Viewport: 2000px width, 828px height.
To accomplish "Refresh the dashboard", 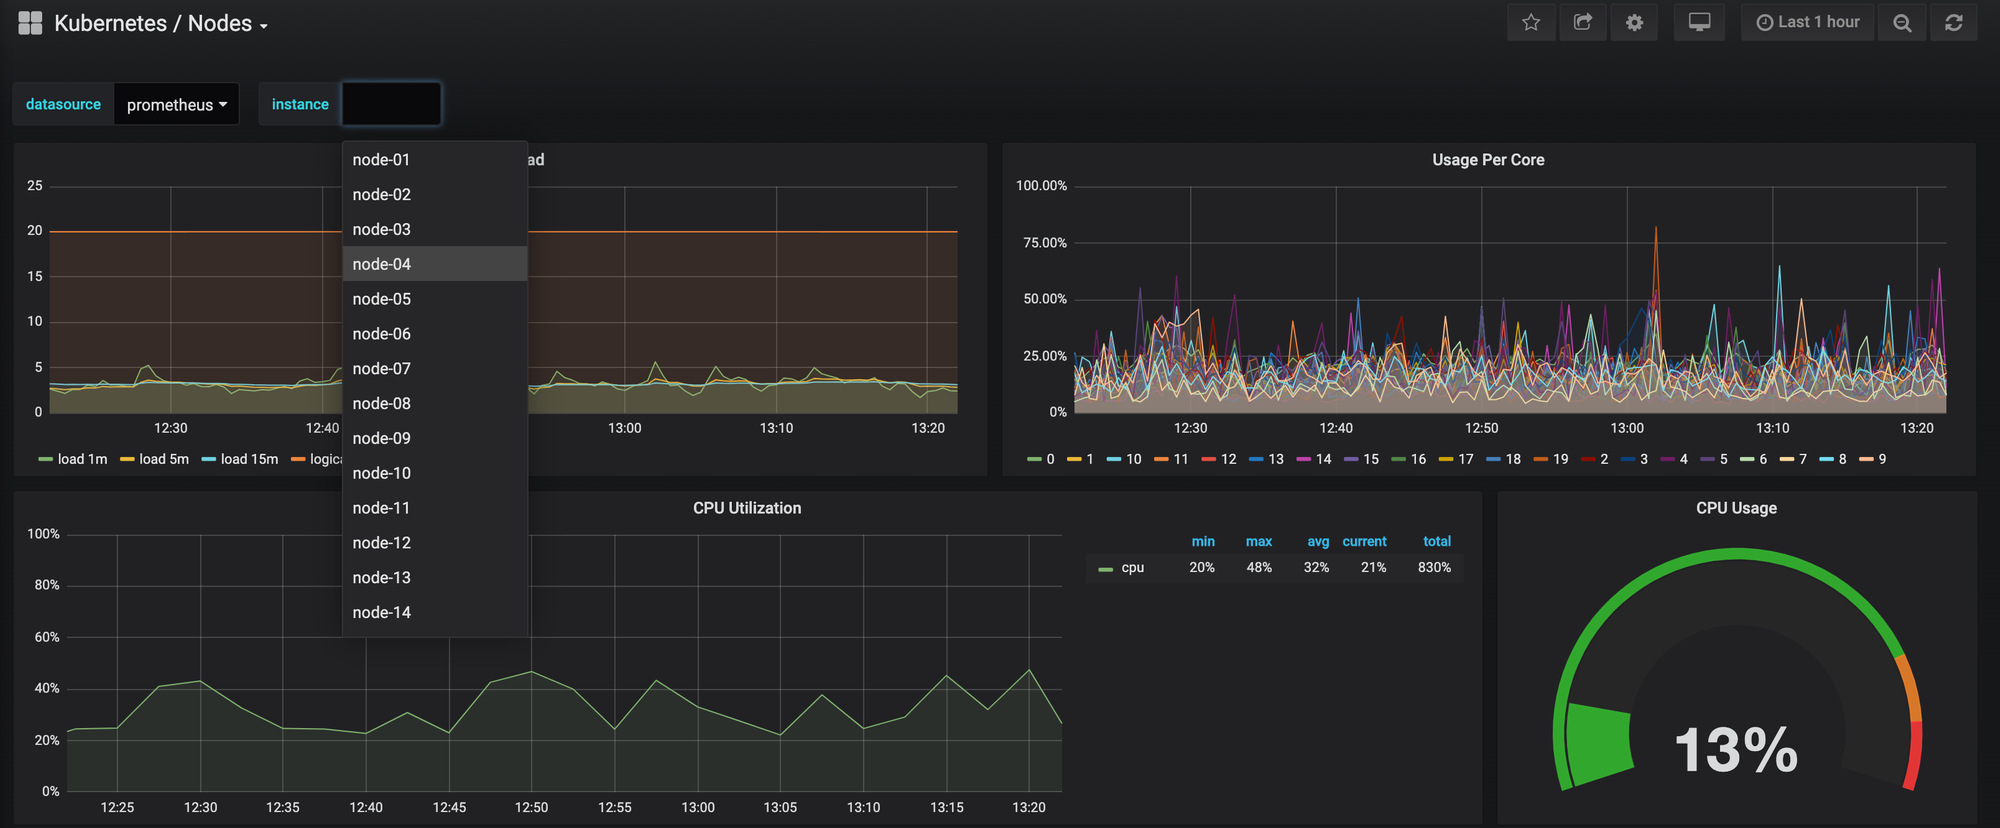I will 1953,22.
